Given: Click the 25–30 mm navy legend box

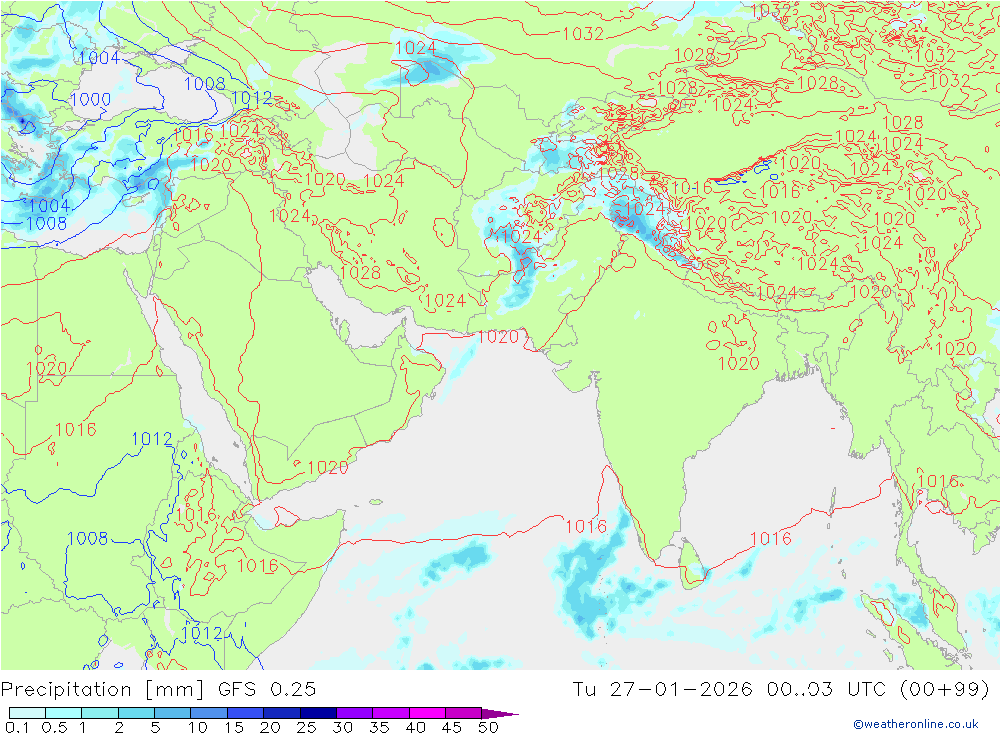Looking at the screenshot, I should click(x=318, y=713).
